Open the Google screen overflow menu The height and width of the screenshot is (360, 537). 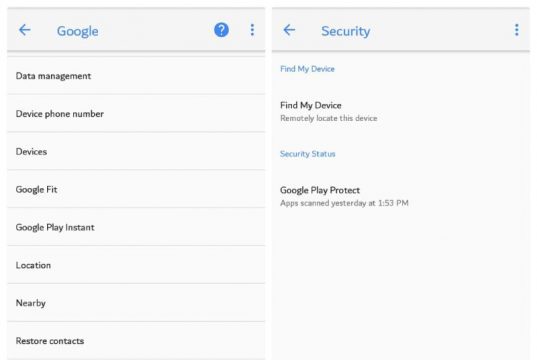click(x=252, y=30)
